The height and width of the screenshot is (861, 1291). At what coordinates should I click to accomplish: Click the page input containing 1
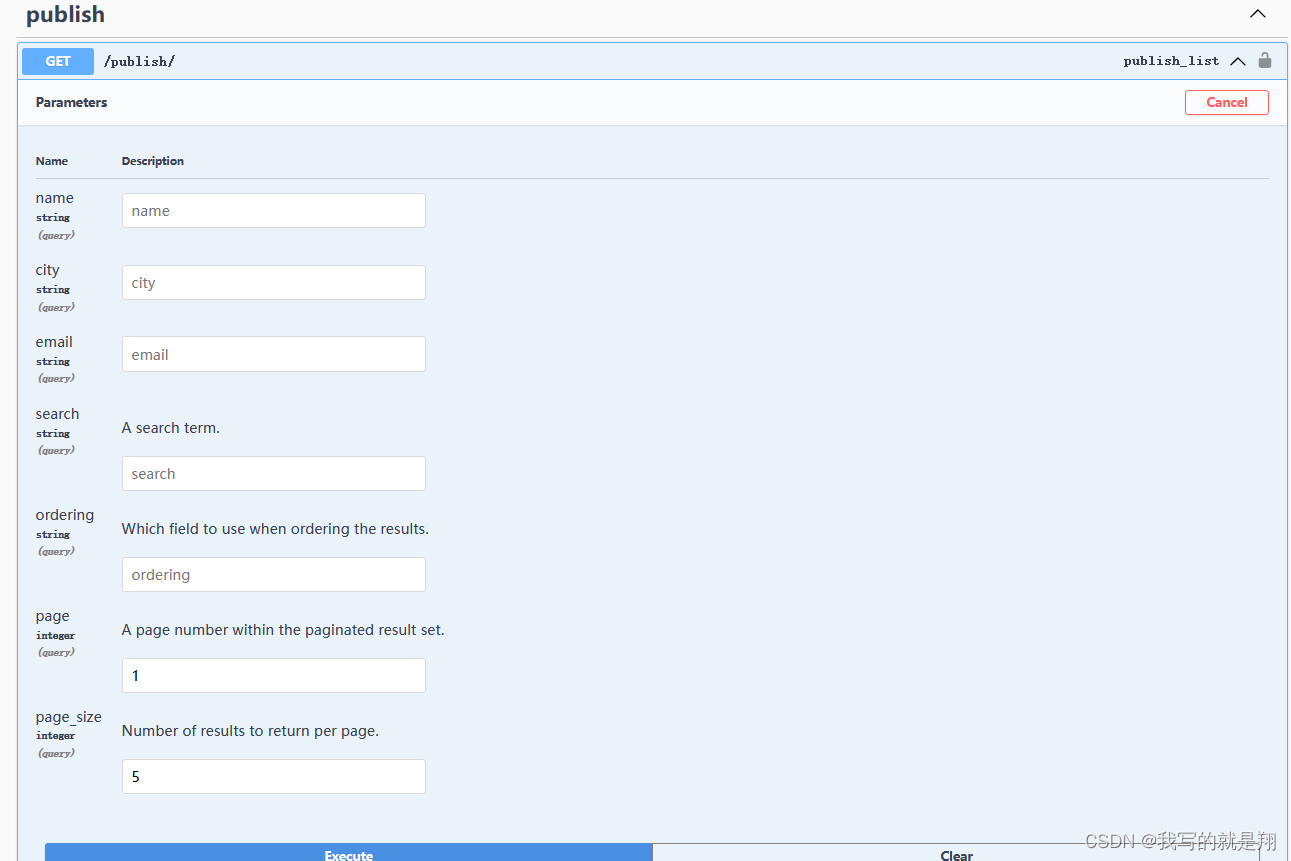click(x=274, y=676)
